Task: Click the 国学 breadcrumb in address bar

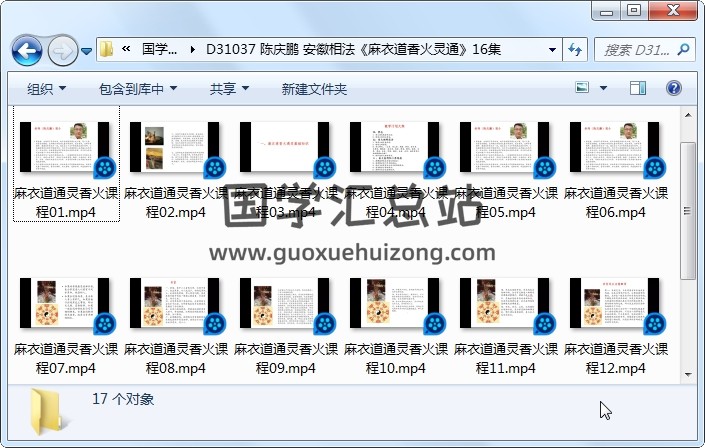Action: pos(160,49)
